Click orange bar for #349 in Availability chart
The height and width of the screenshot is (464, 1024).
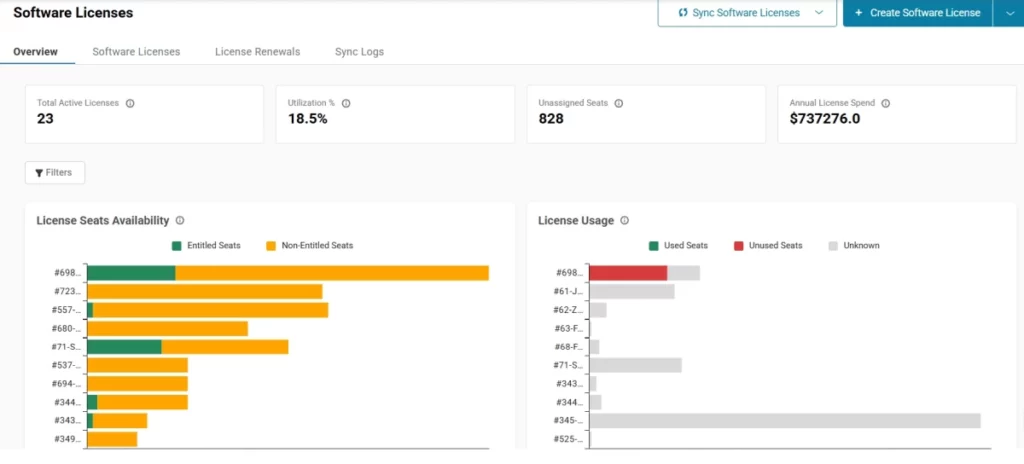[112, 439]
